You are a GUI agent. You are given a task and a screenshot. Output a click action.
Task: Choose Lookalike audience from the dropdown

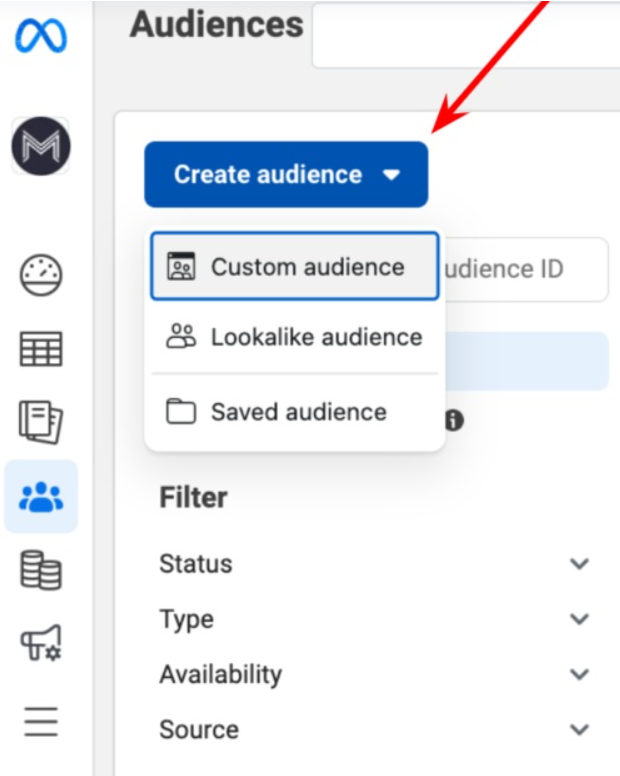point(294,337)
